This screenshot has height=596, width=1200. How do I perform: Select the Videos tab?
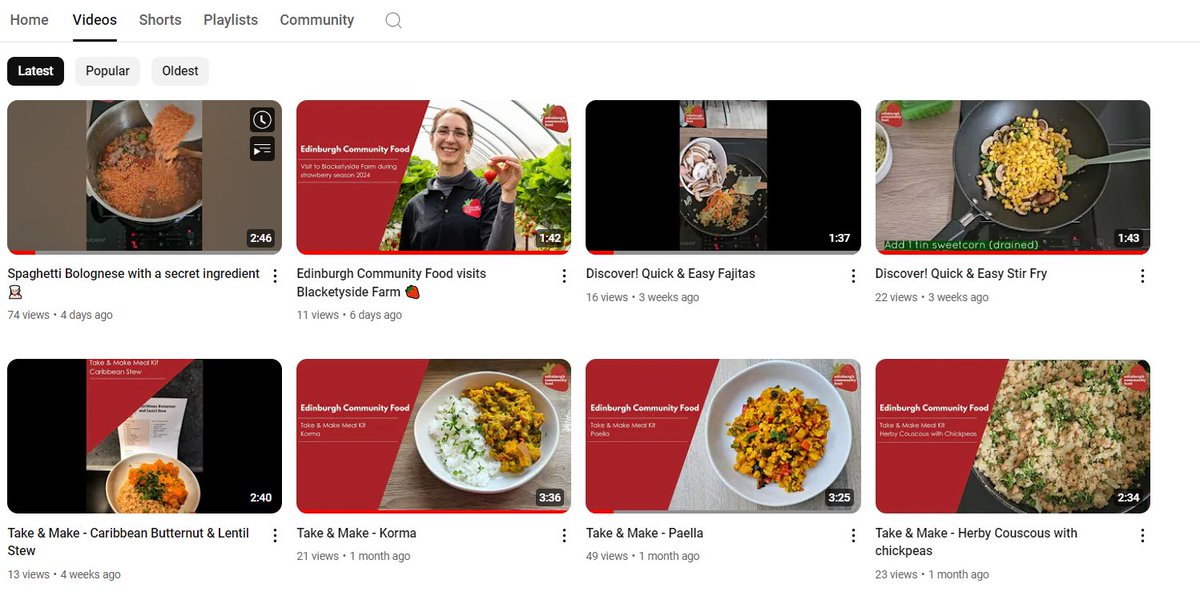point(95,20)
